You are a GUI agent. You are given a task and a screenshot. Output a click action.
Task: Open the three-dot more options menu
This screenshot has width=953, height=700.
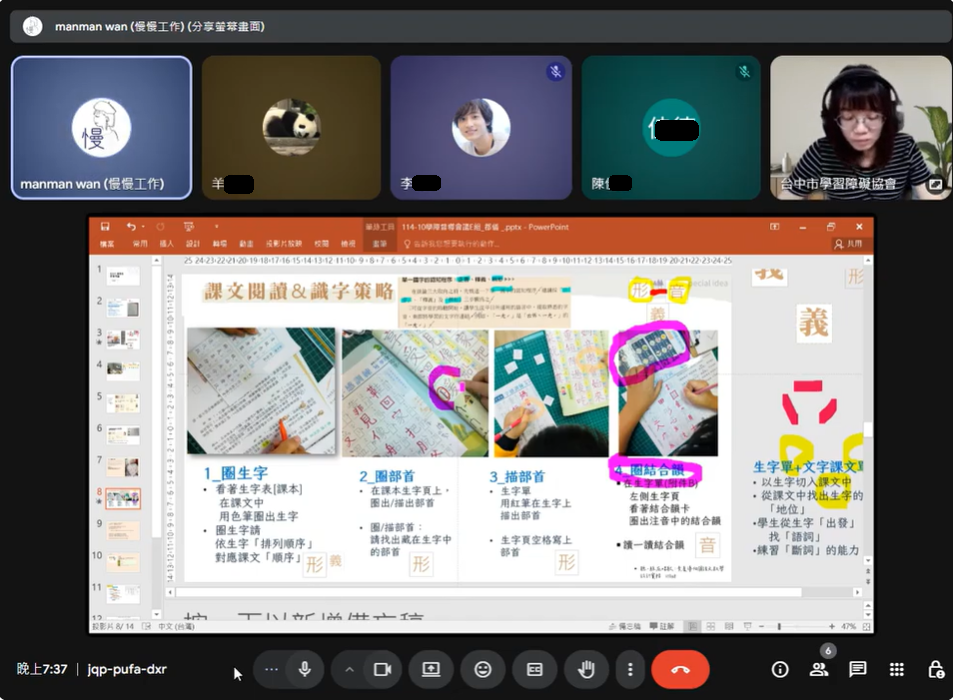tap(629, 670)
